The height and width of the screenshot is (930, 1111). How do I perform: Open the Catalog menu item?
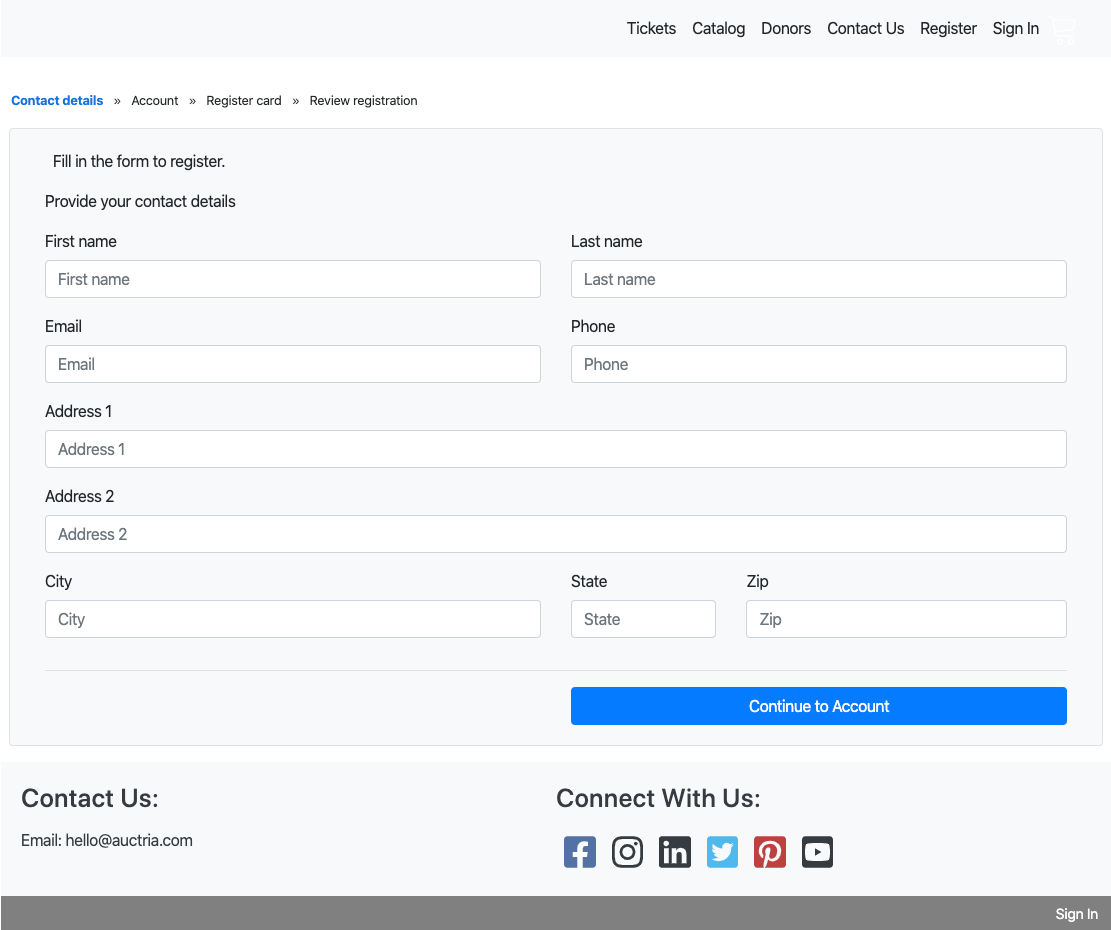718,29
